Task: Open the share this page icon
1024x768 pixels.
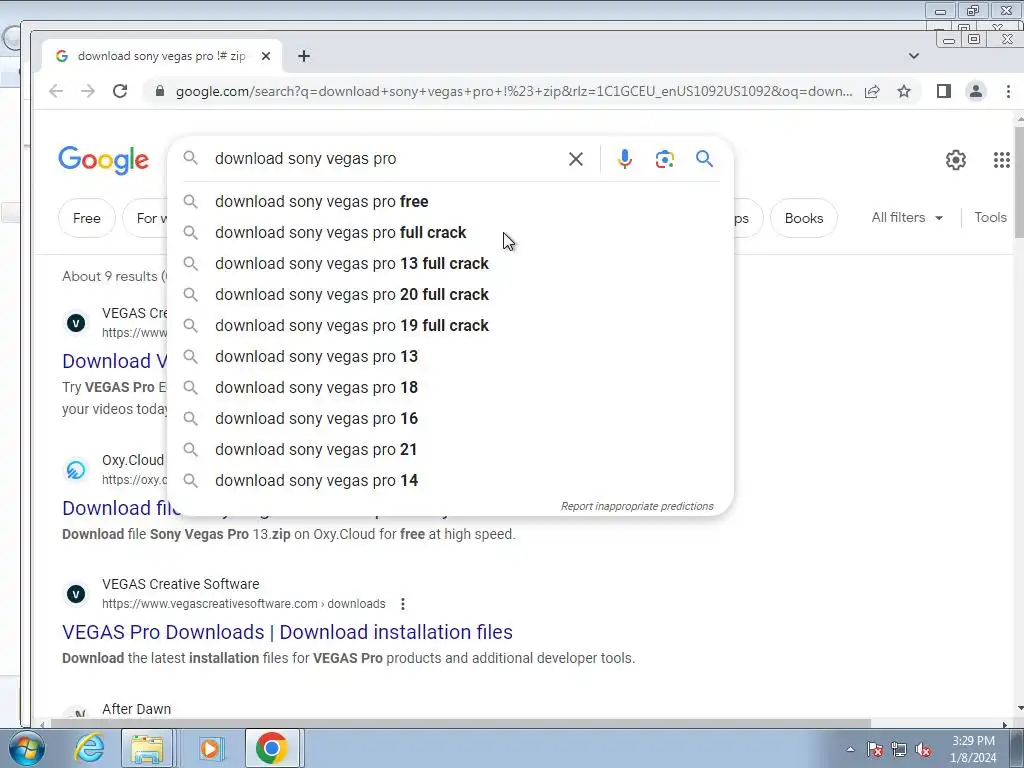Action: pos(872,91)
